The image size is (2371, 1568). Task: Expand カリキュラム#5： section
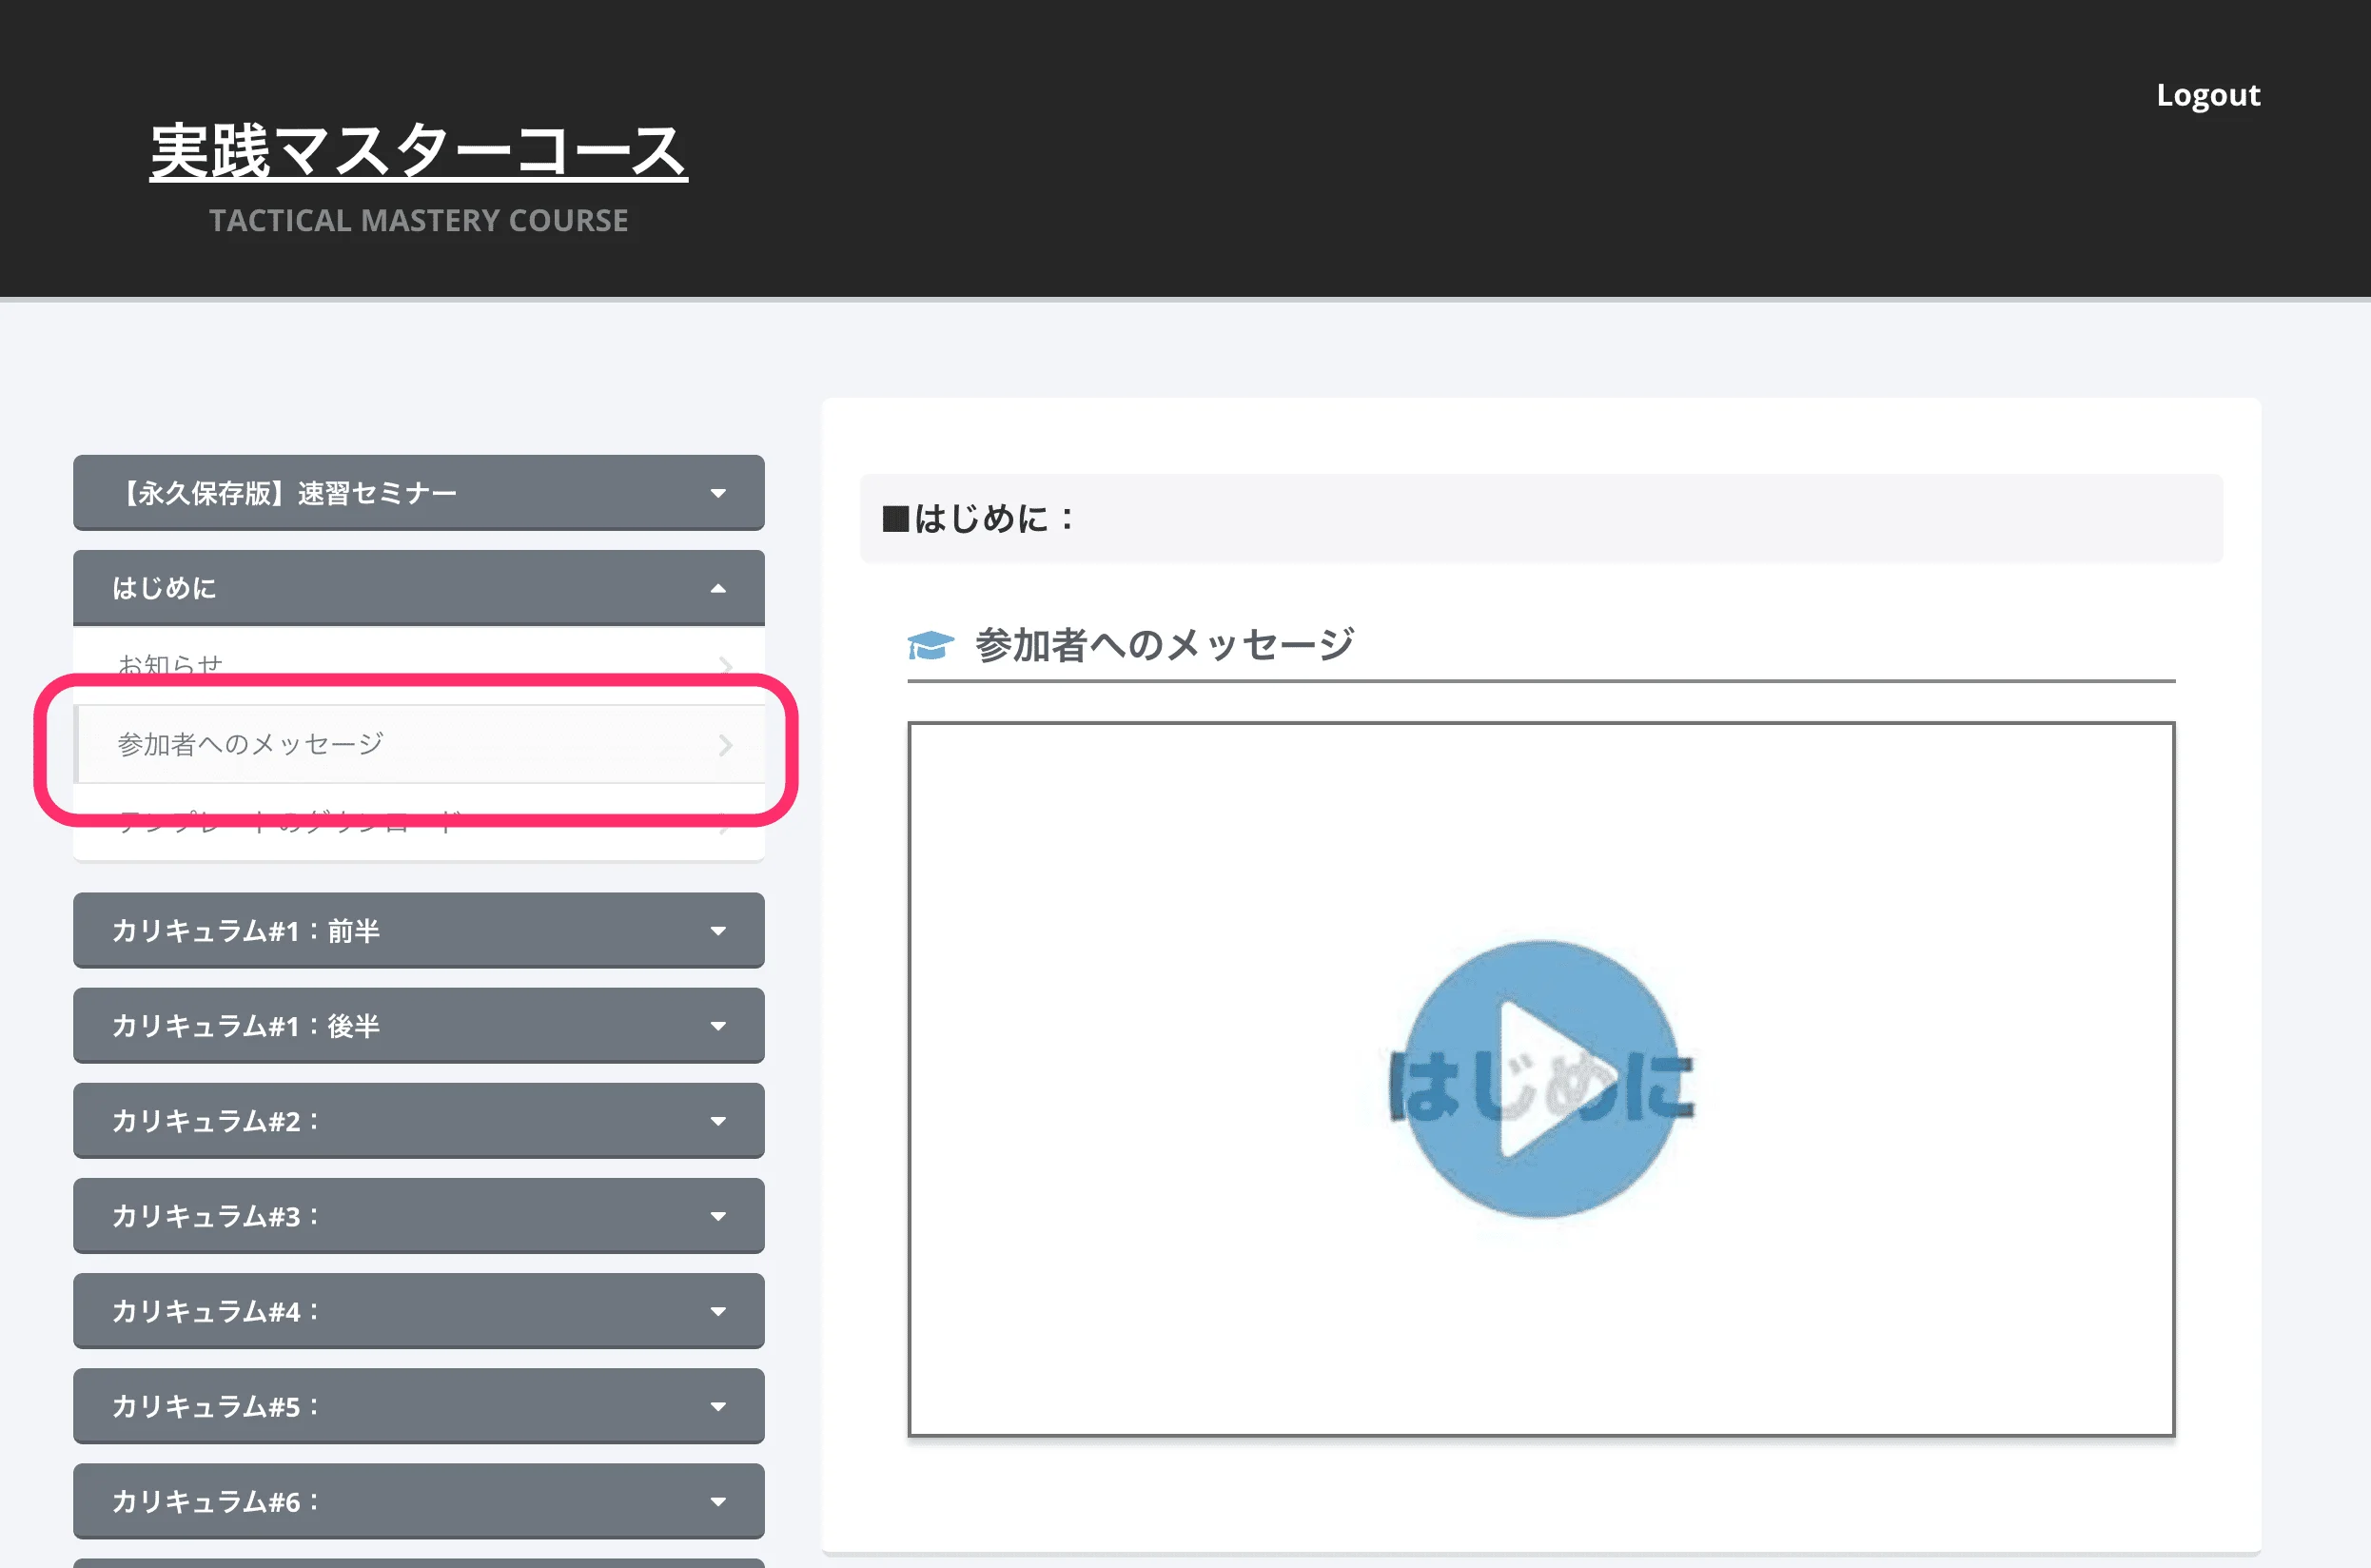(x=418, y=1405)
